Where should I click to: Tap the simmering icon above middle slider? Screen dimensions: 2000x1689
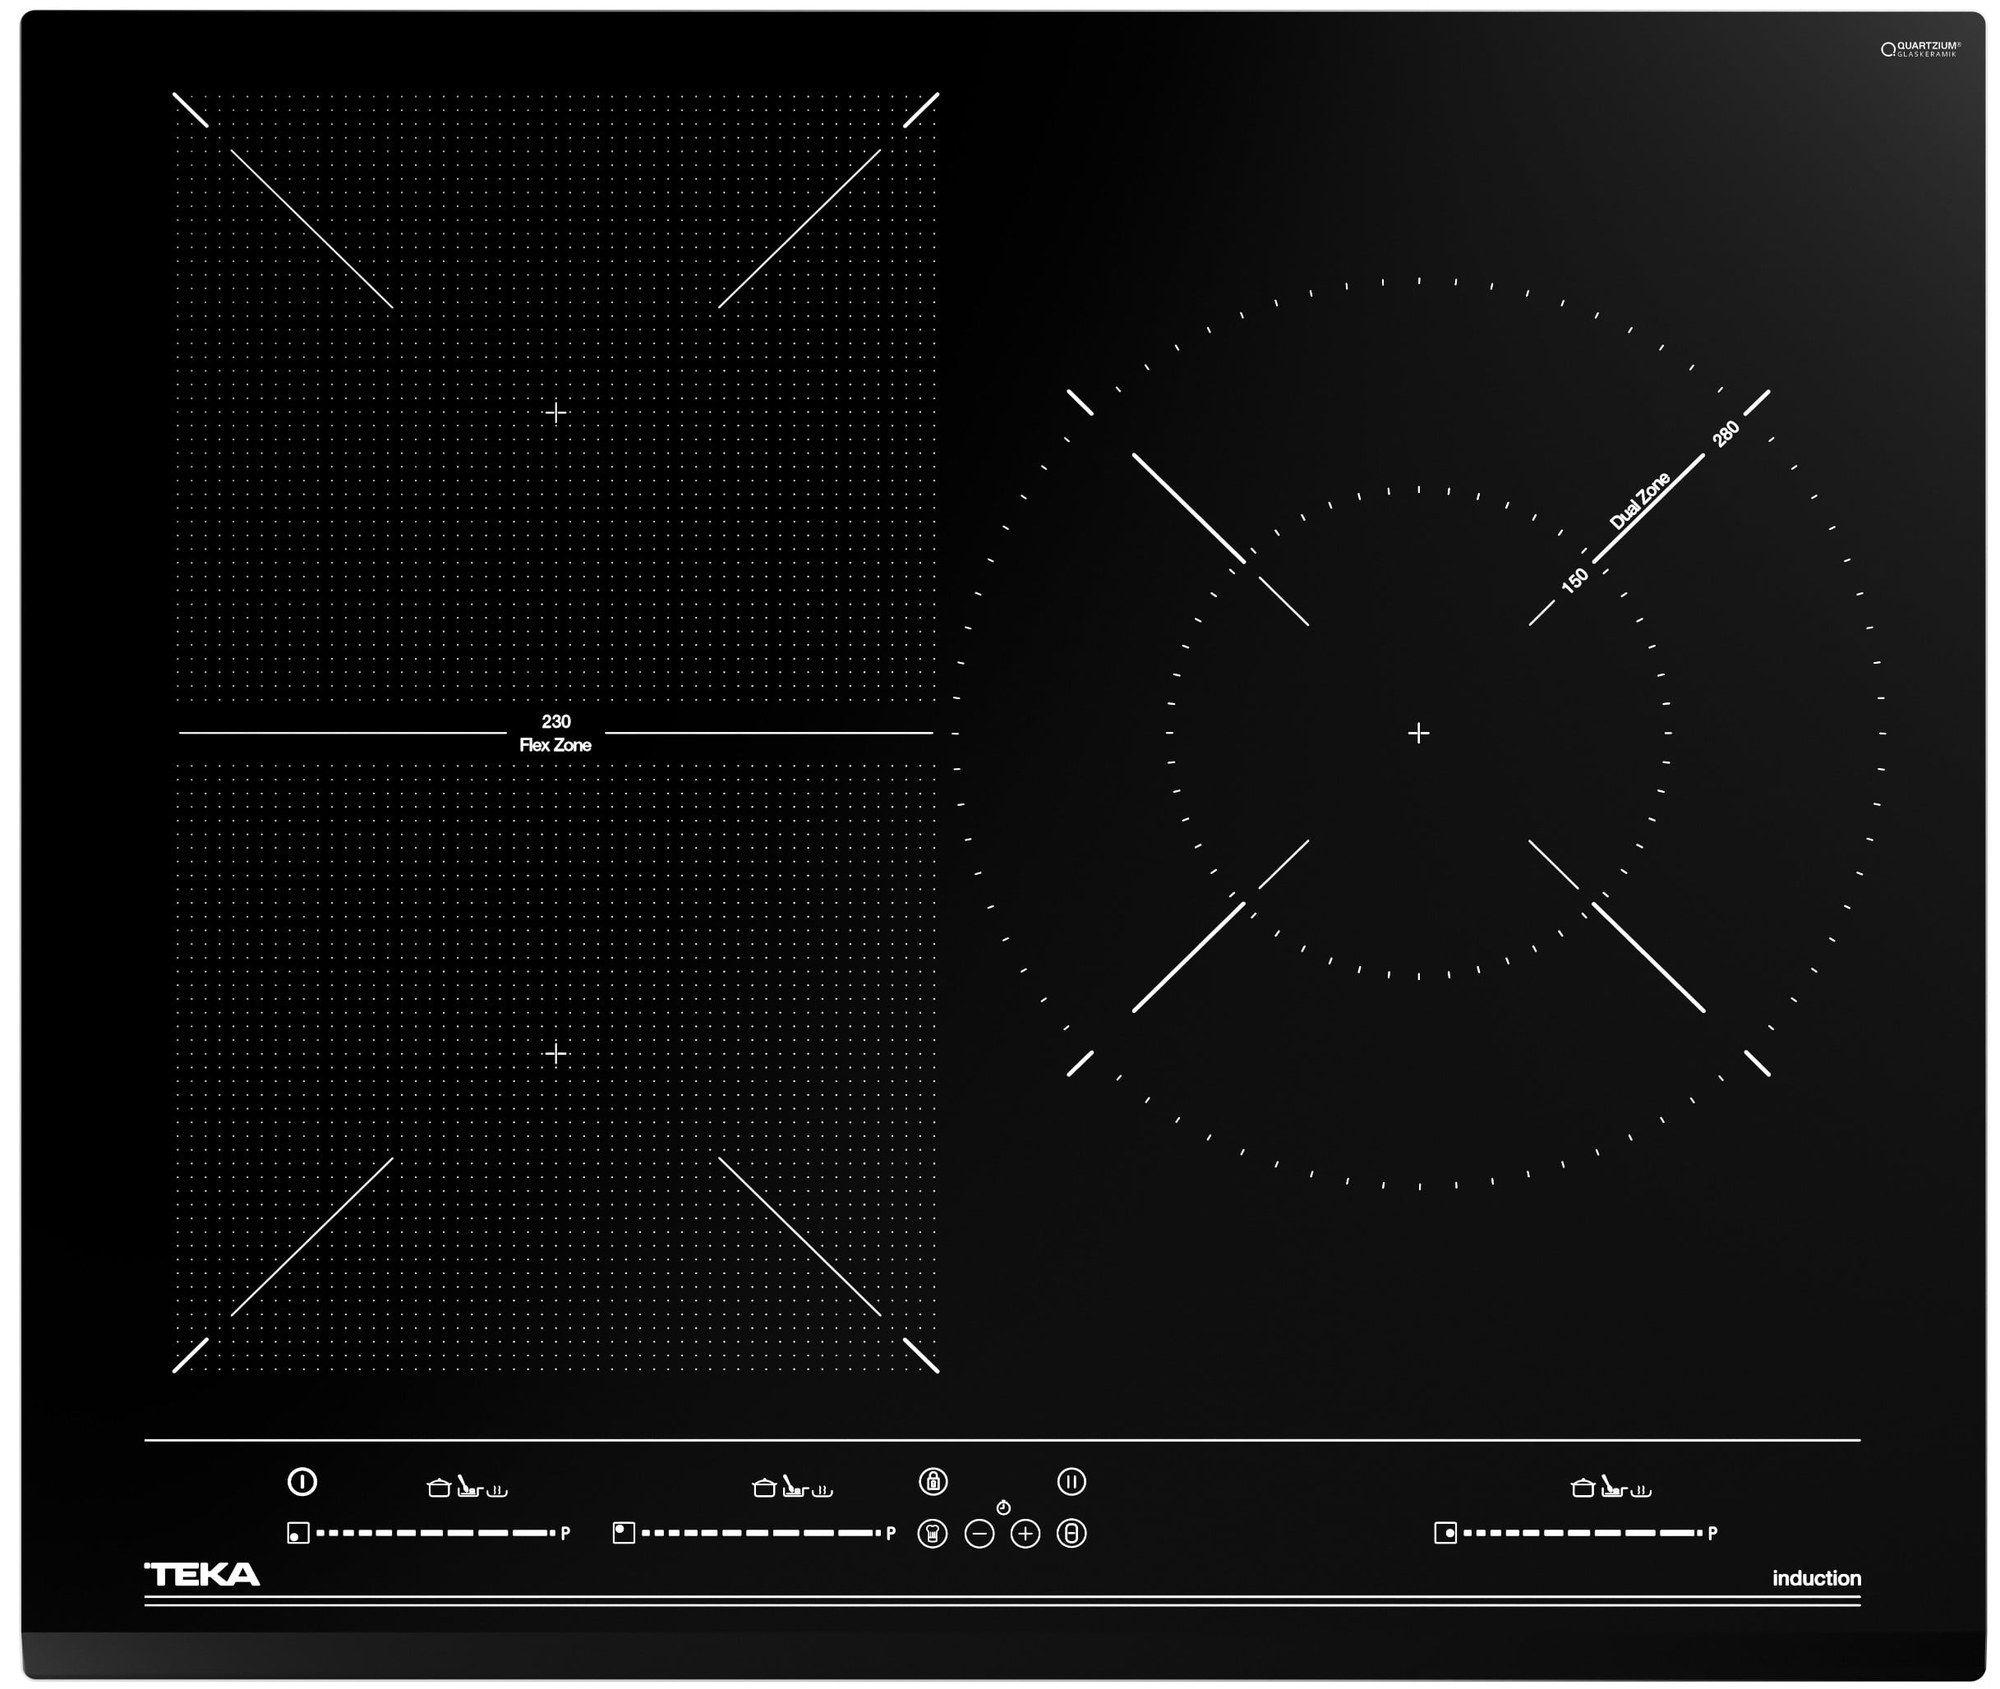tap(822, 1490)
